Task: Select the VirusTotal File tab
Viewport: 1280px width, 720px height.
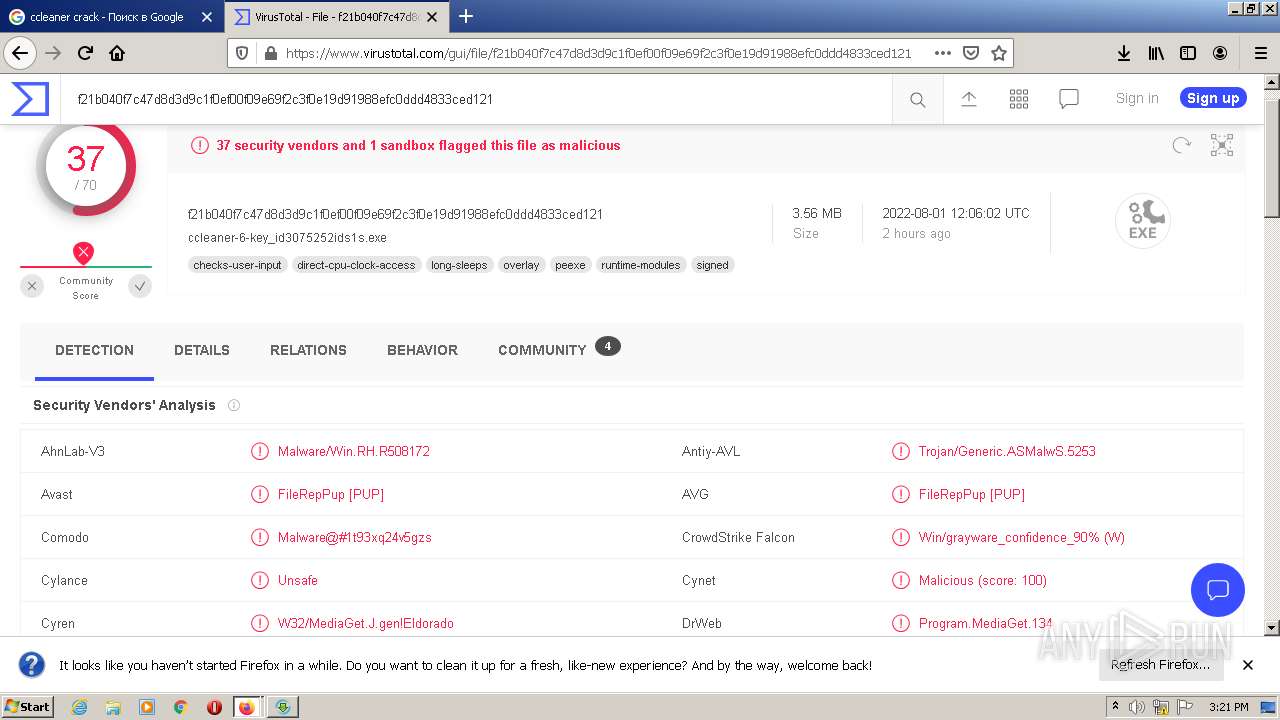Action: (338, 17)
